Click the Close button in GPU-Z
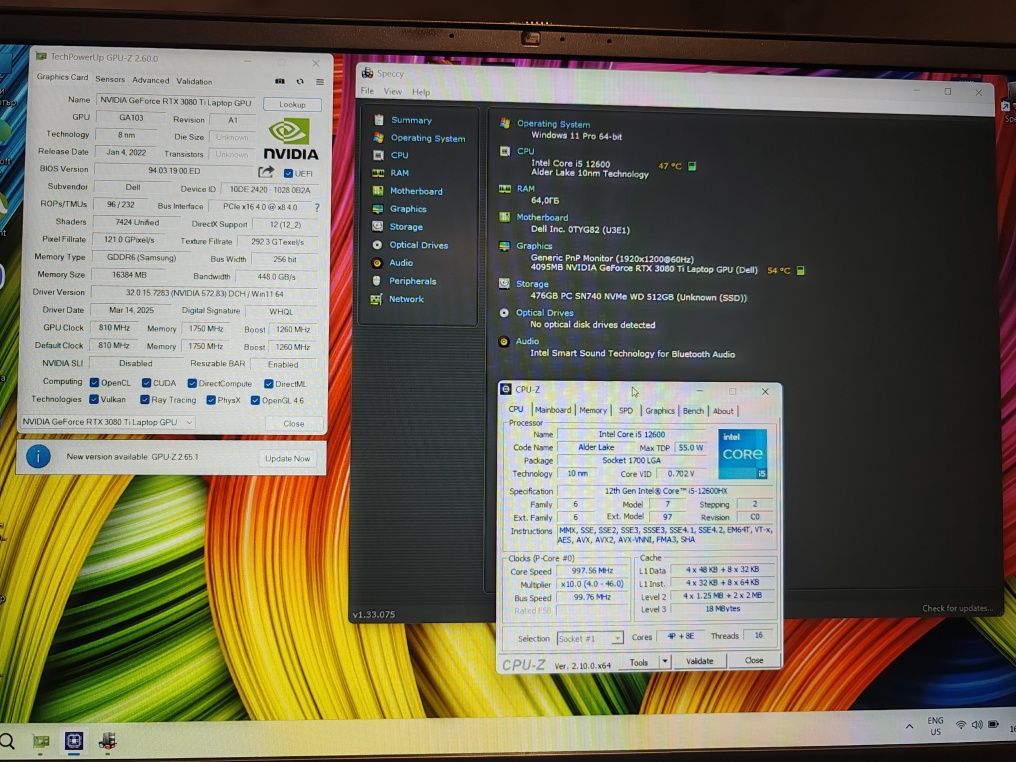This screenshot has height=762, width=1016. click(294, 423)
